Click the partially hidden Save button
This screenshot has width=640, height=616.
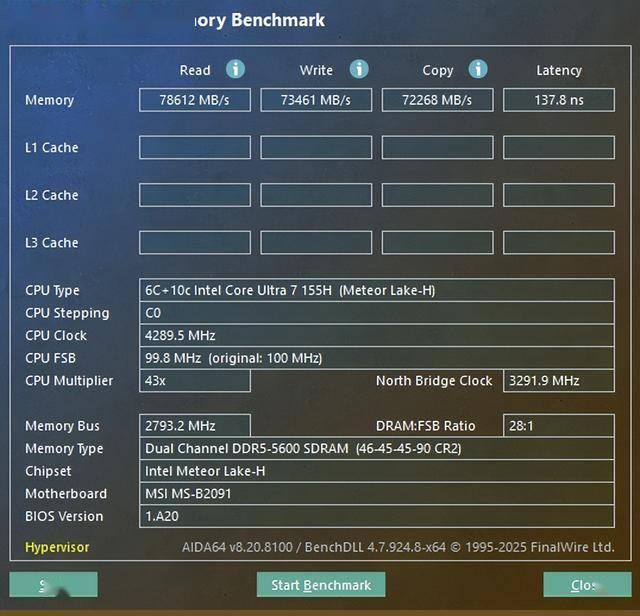point(53,585)
